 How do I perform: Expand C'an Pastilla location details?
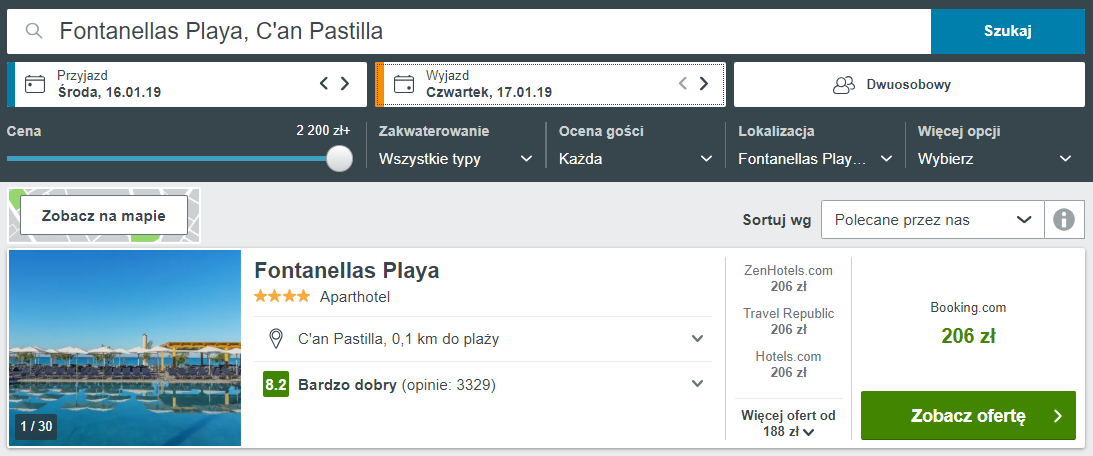(698, 339)
